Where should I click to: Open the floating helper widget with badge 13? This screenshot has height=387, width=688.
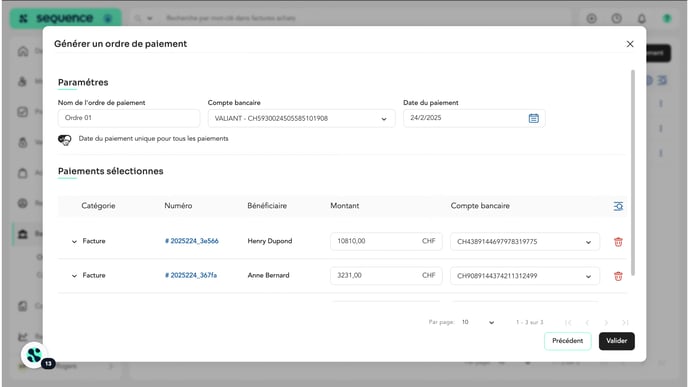35,355
